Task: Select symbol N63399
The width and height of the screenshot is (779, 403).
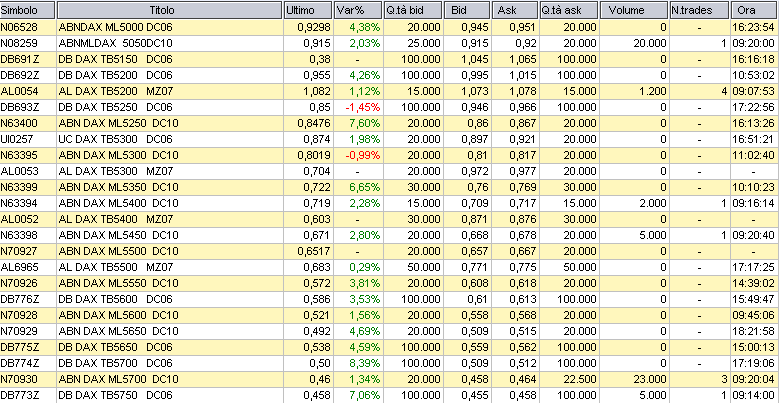Action: tap(19, 187)
